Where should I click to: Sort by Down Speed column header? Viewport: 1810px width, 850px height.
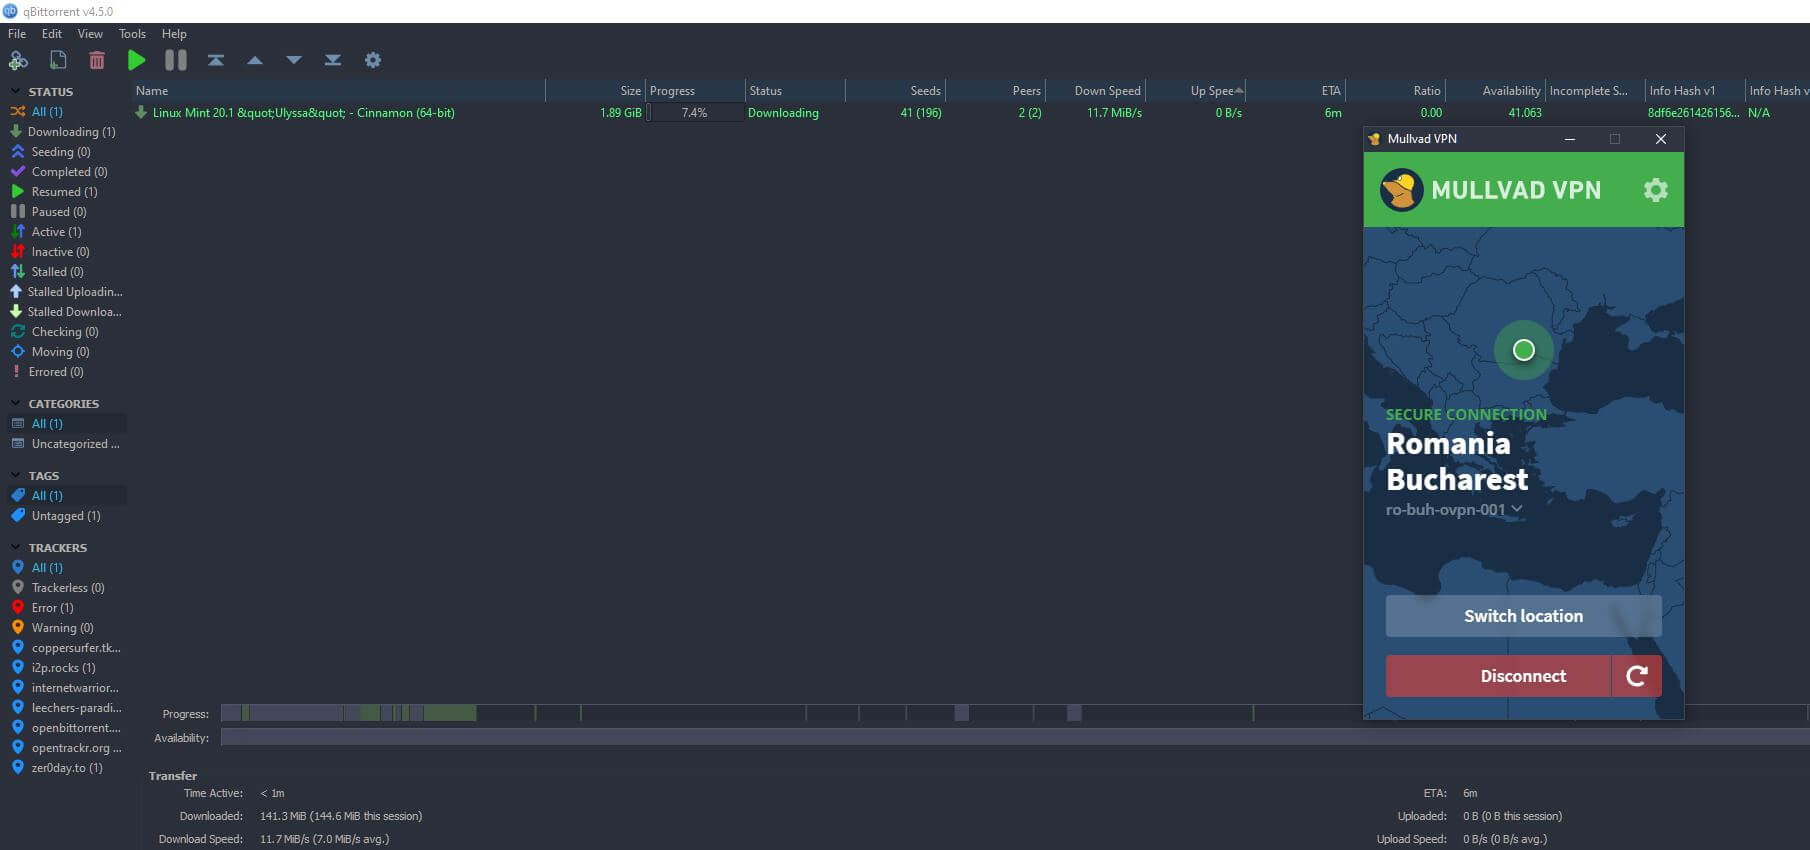click(1095, 91)
